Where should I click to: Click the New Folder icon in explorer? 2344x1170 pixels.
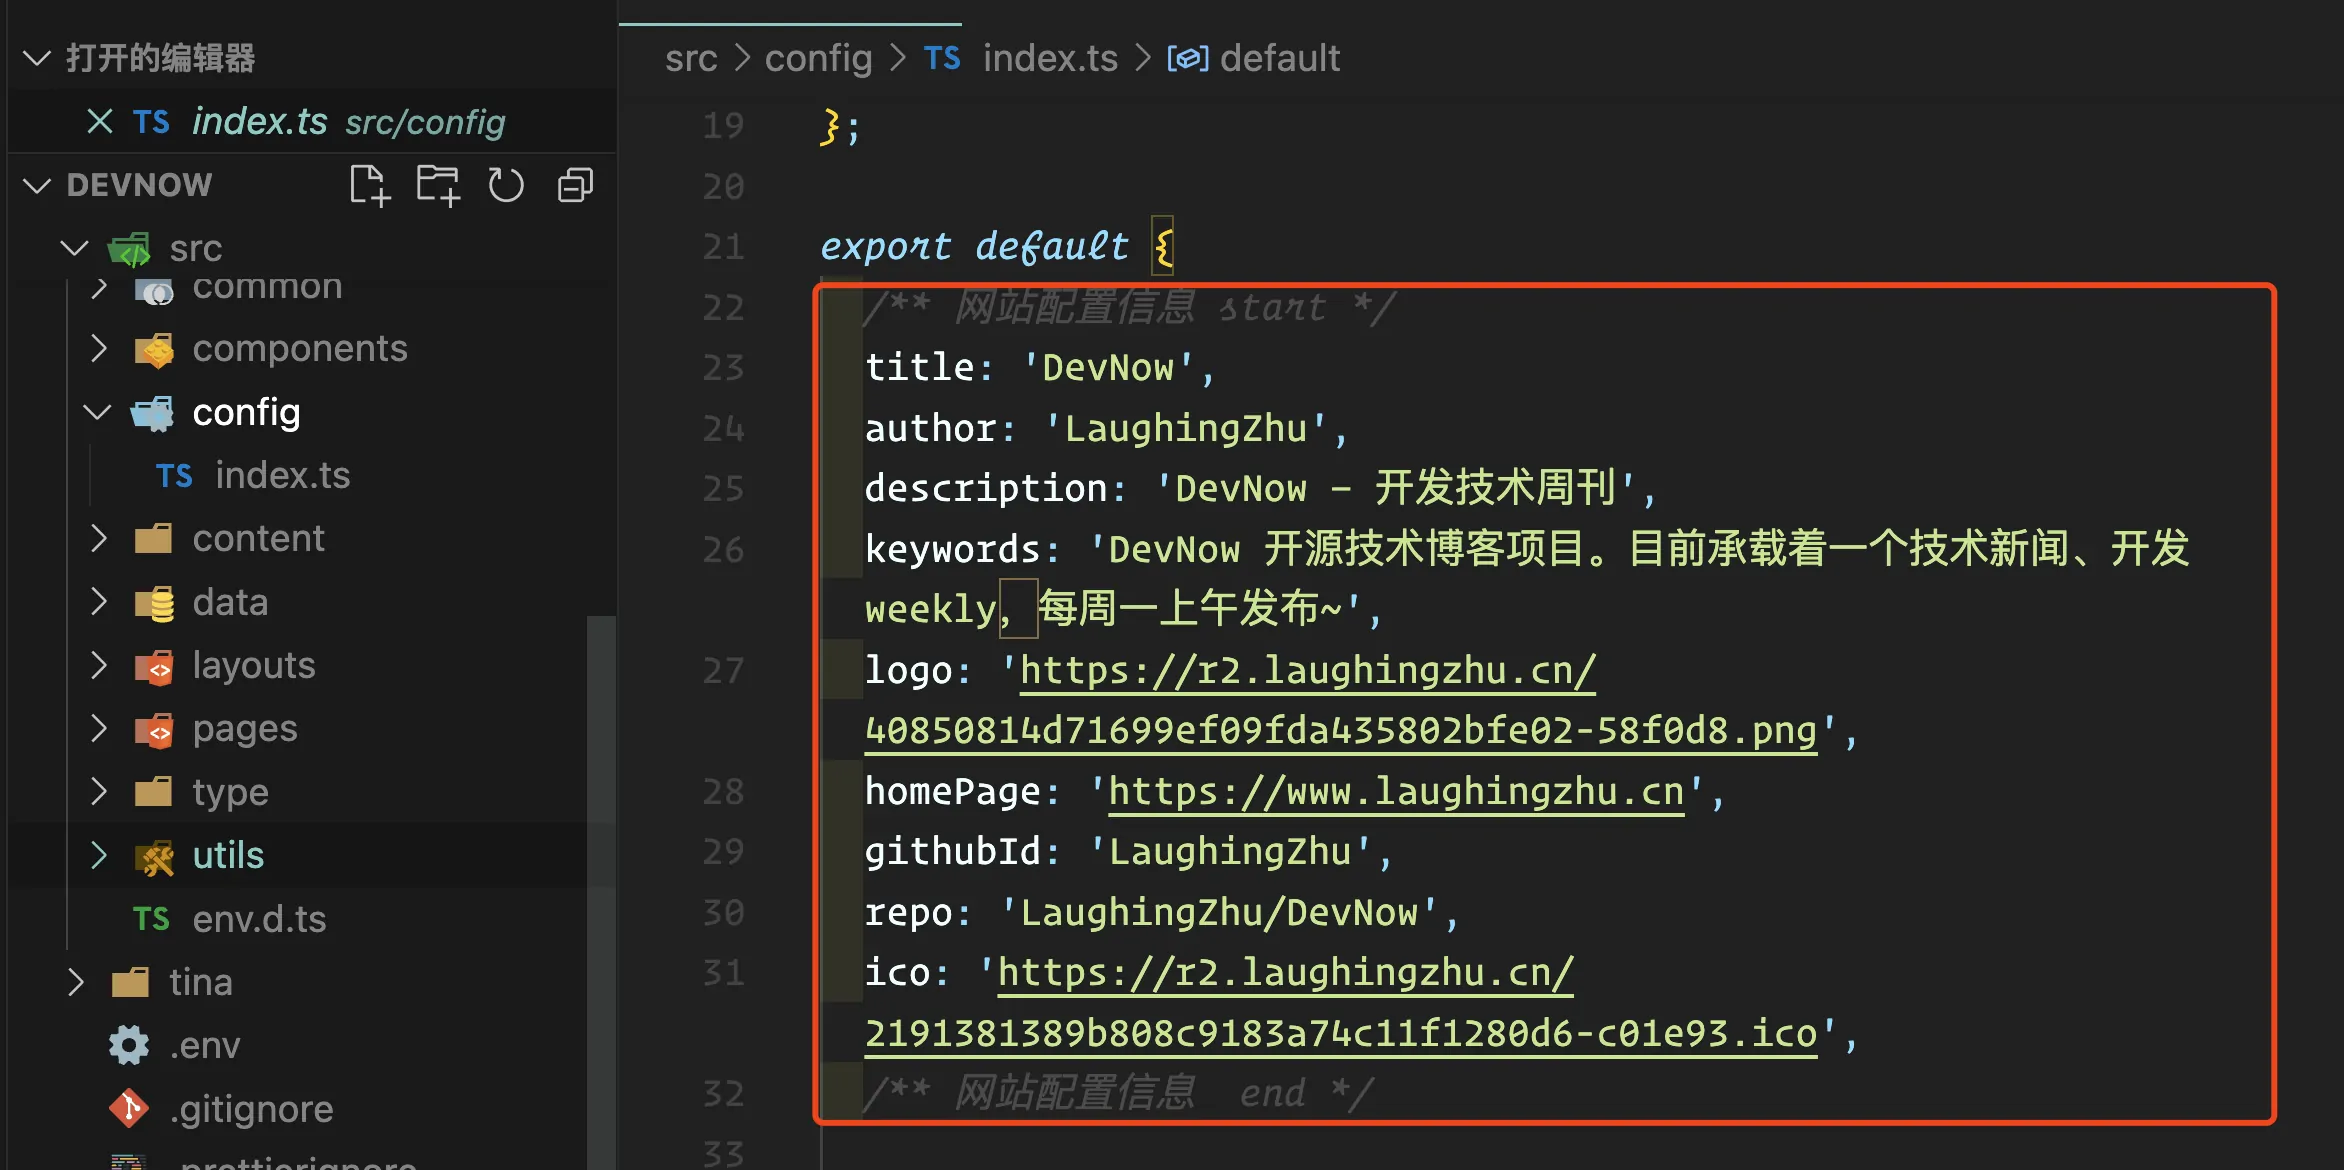click(x=438, y=185)
